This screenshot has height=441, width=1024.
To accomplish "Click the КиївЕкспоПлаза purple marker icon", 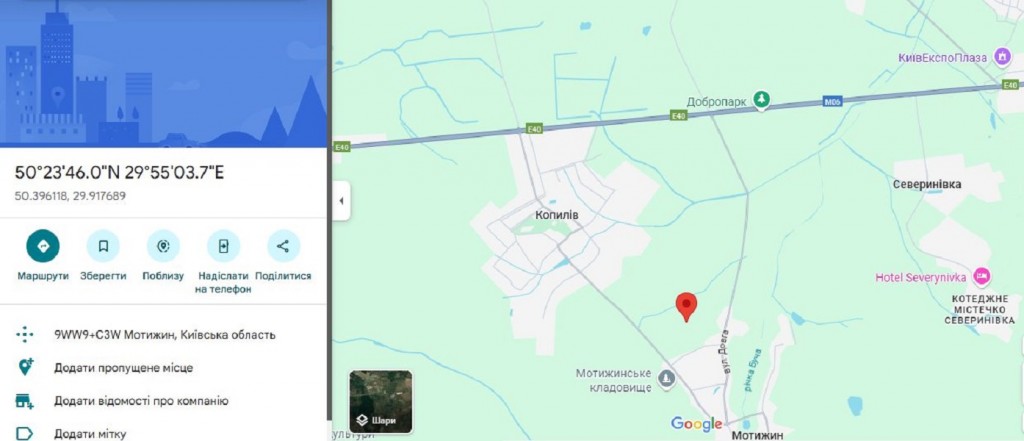I will 1002,57.
